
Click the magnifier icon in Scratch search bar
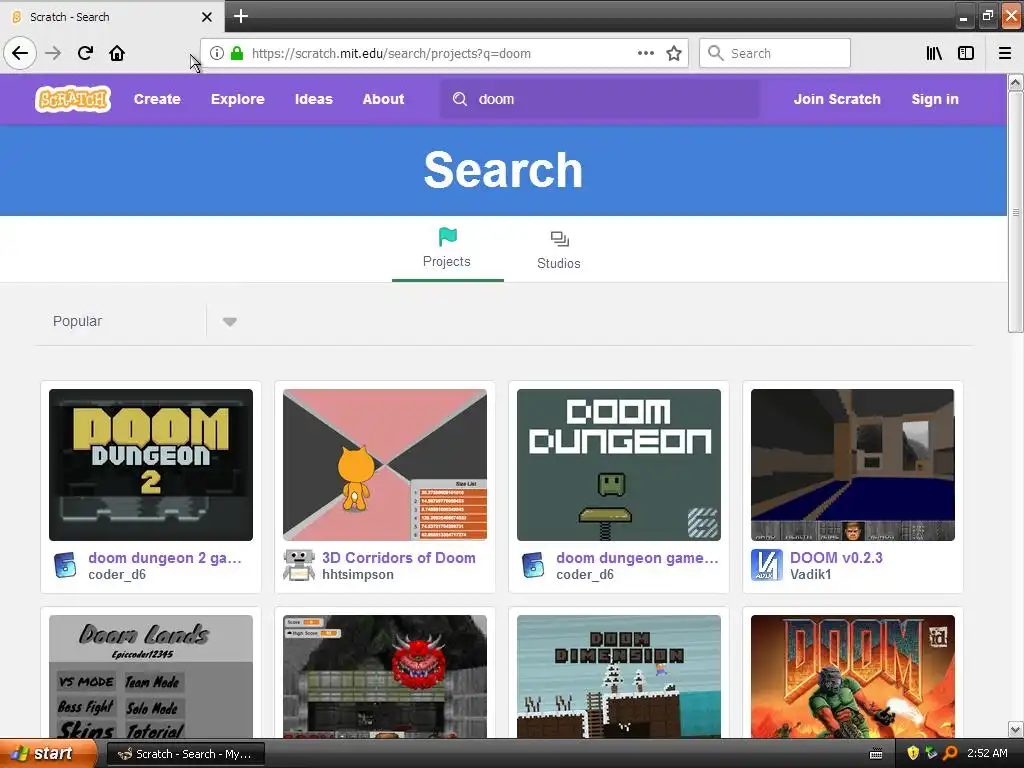[460, 99]
